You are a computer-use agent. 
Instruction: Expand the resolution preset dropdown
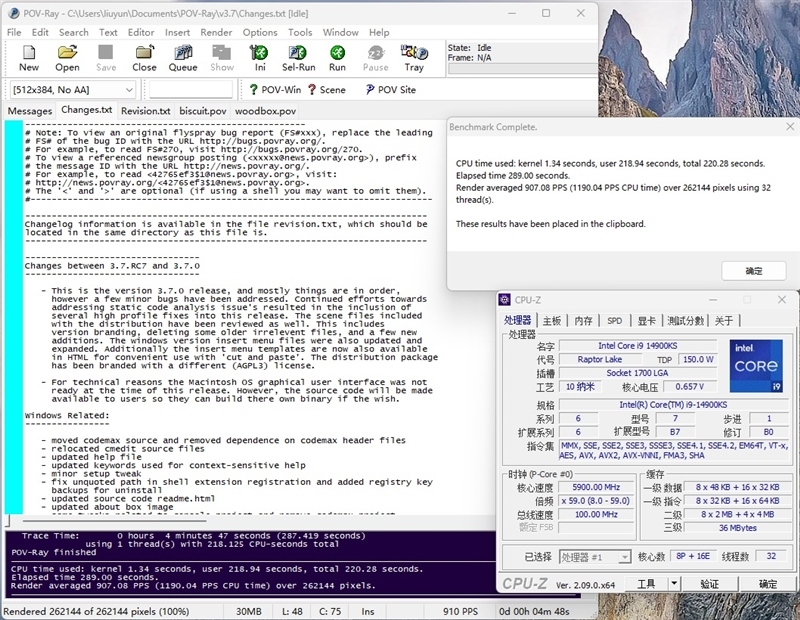click(129, 90)
